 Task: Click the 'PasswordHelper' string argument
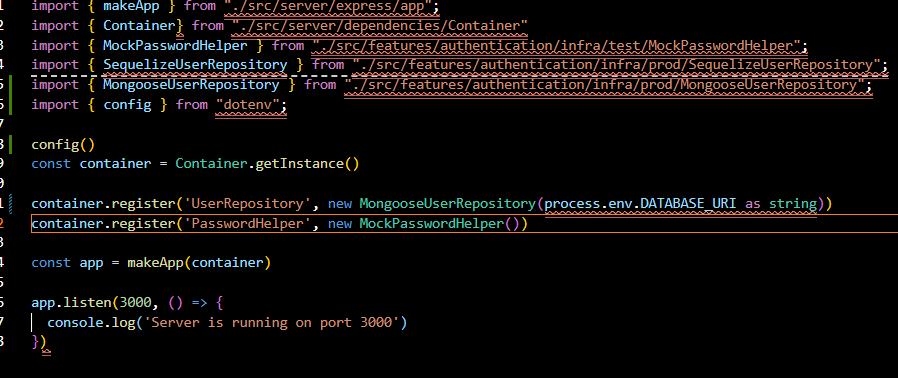pos(247,223)
